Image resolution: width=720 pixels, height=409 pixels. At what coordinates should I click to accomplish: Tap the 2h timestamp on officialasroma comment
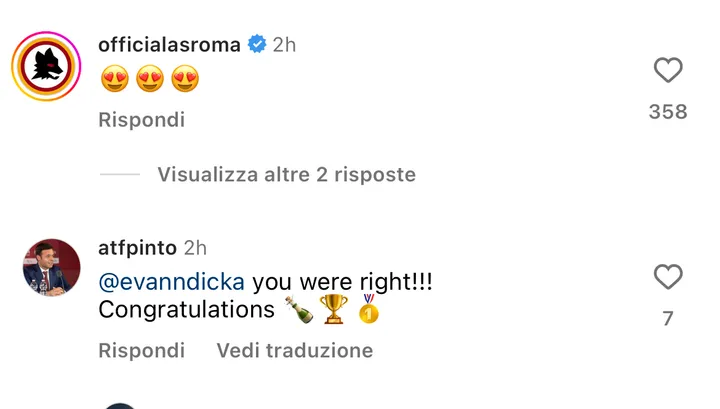pos(284,45)
